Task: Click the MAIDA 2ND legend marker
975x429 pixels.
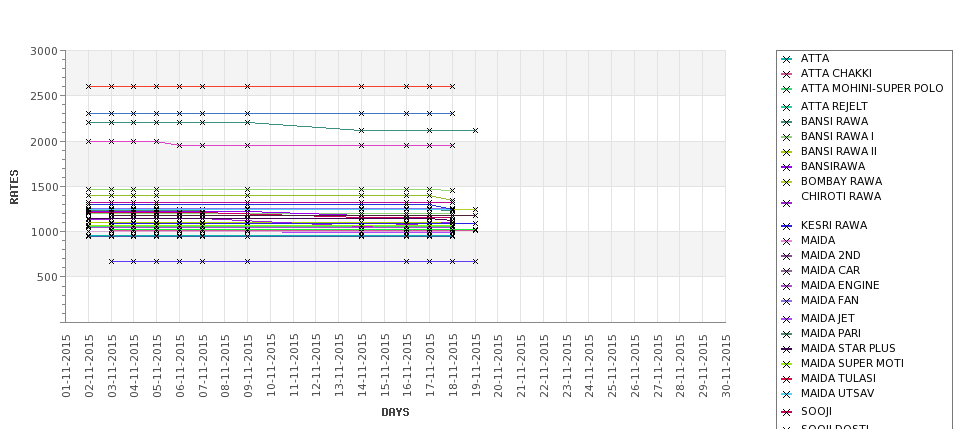Action: tap(787, 256)
